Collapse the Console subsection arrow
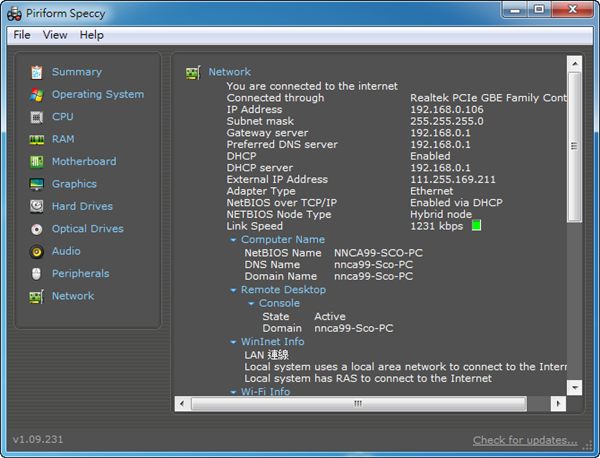Screen dimensions: 600x458 click(x=251, y=303)
